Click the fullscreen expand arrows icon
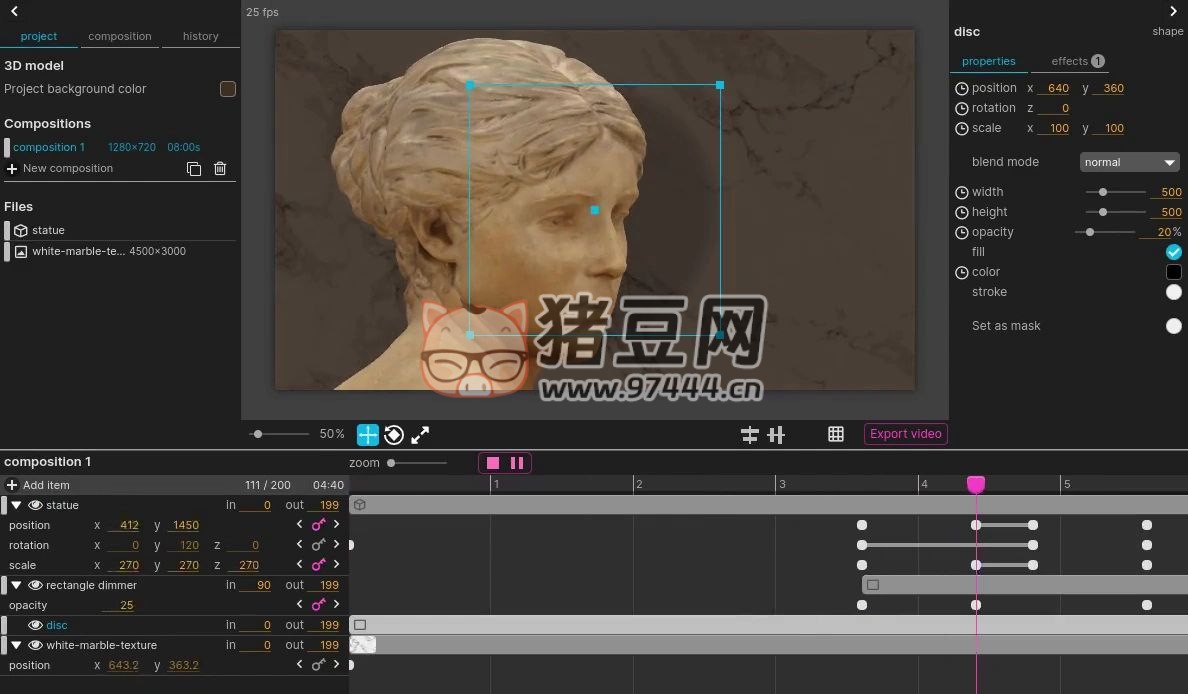Screen dimensions: 1188x694 pos(420,435)
